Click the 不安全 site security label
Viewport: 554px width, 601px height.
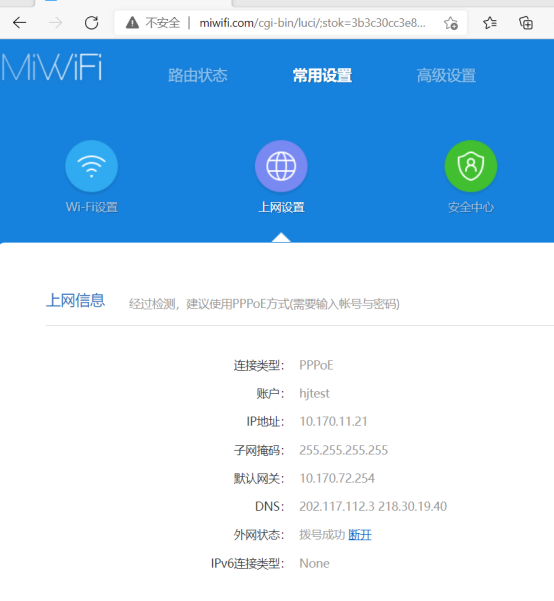(x=163, y=23)
